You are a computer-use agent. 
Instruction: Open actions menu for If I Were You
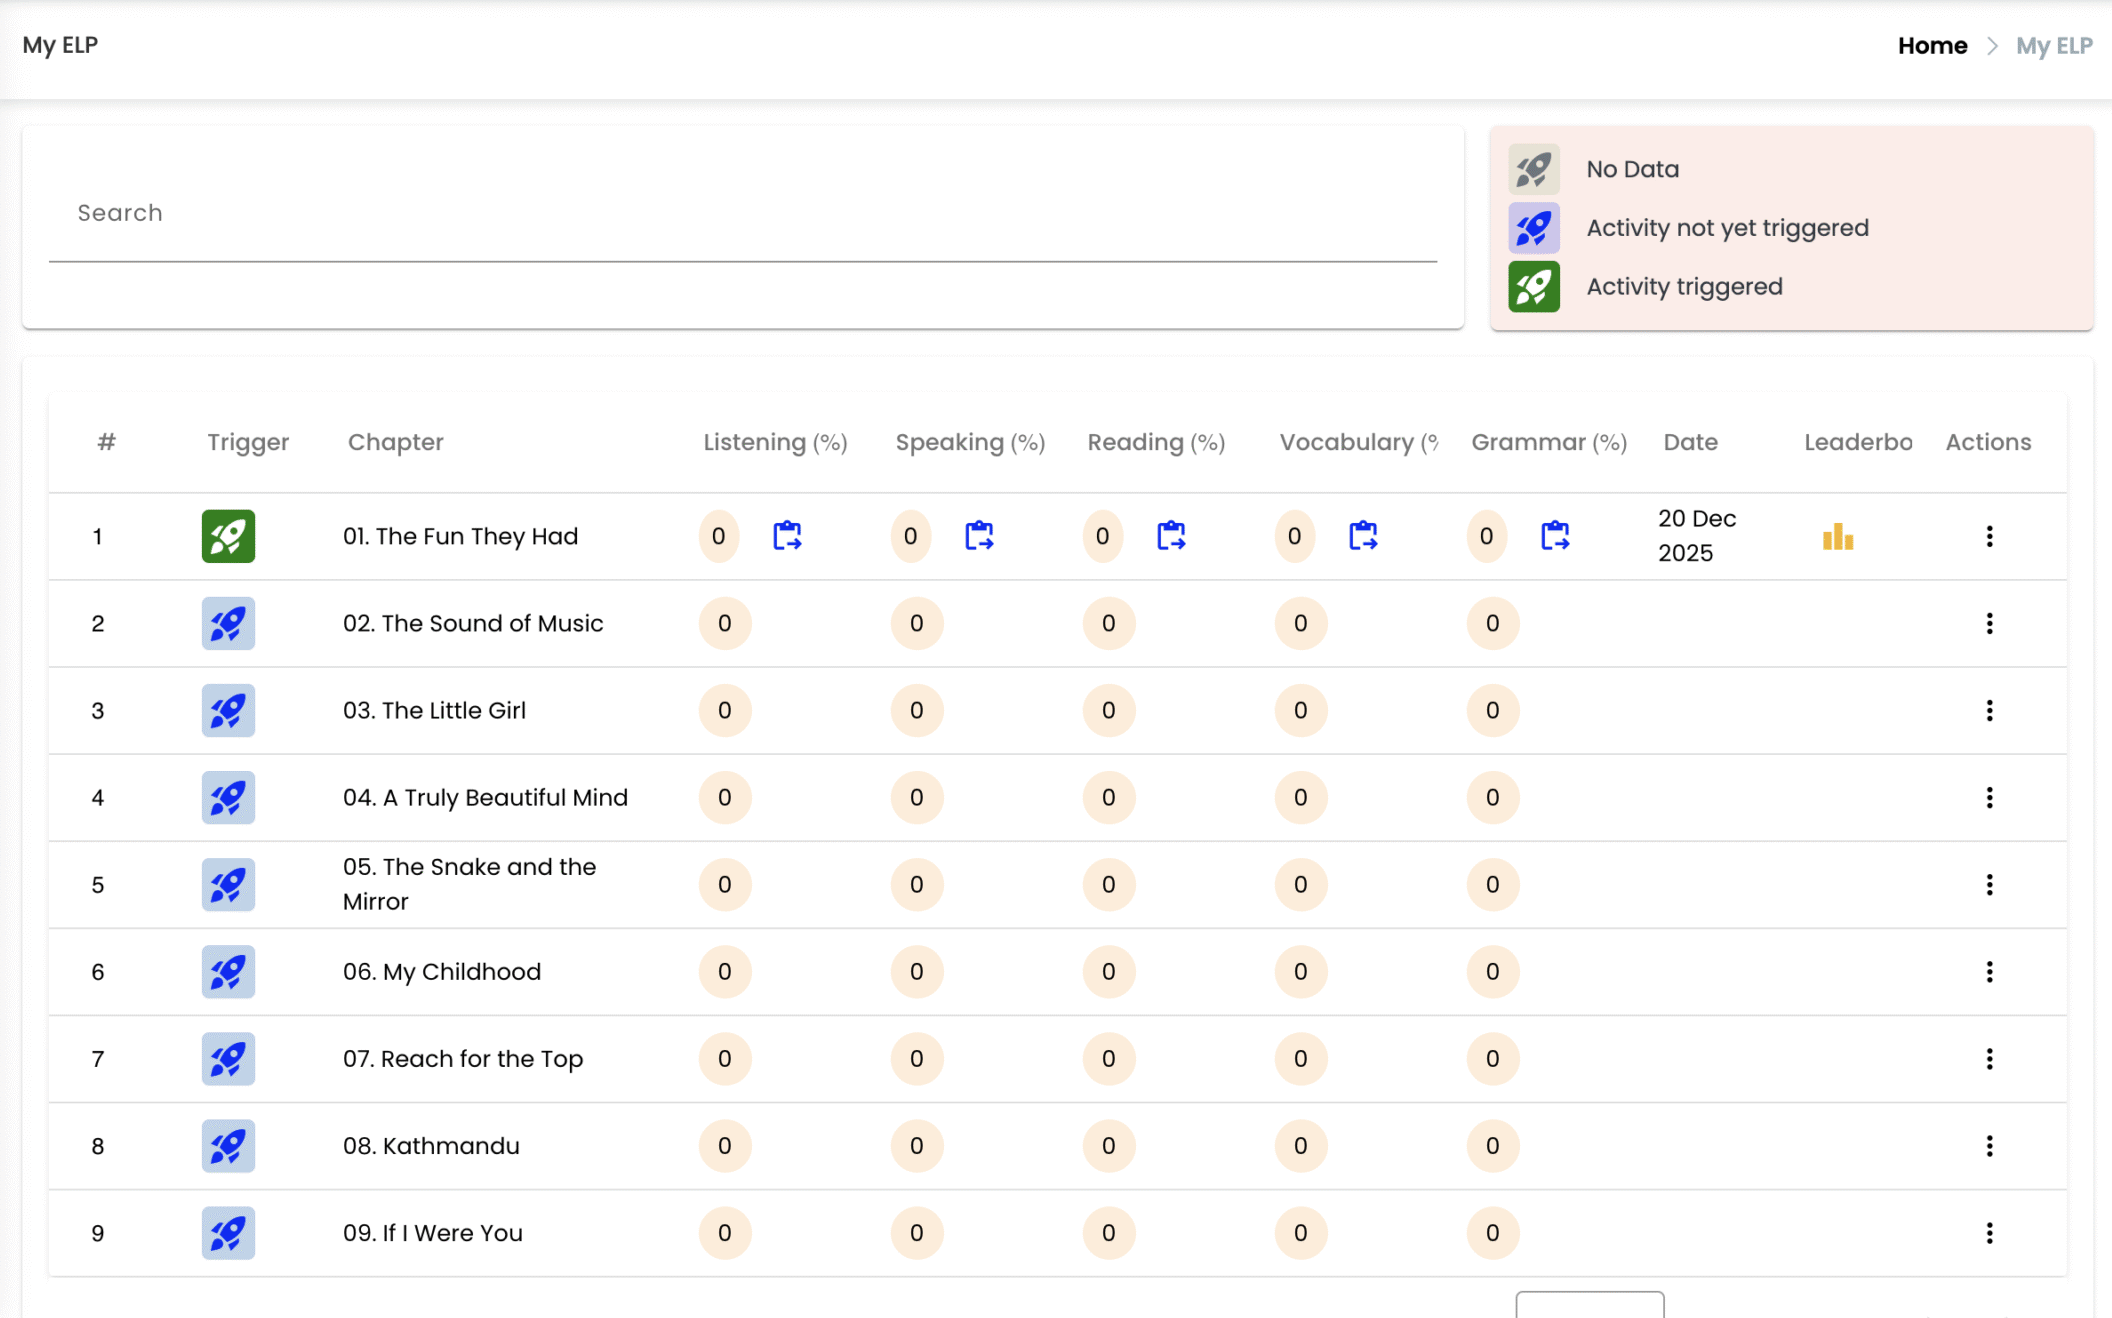point(1989,1232)
